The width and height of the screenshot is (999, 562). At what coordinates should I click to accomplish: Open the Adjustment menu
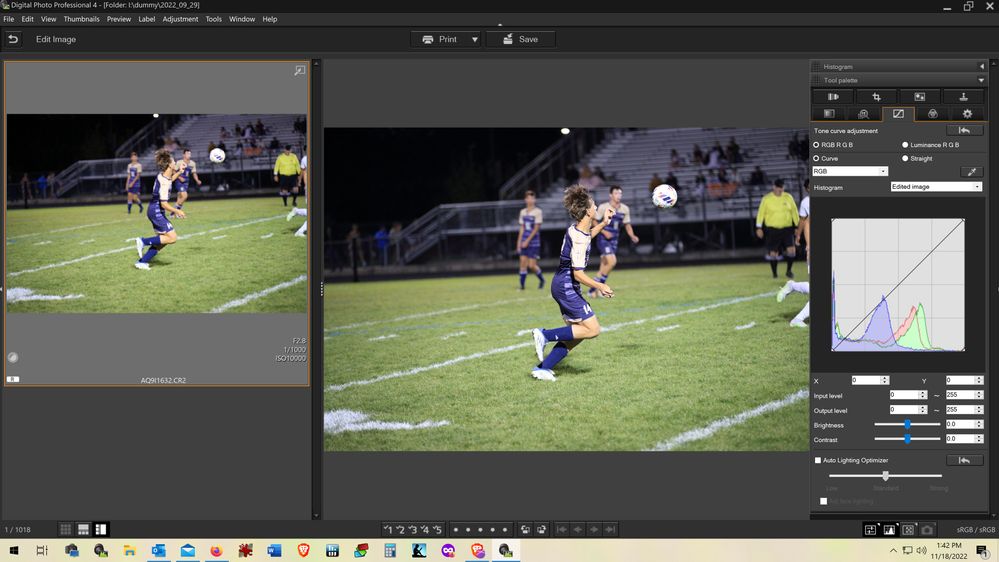coord(180,19)
